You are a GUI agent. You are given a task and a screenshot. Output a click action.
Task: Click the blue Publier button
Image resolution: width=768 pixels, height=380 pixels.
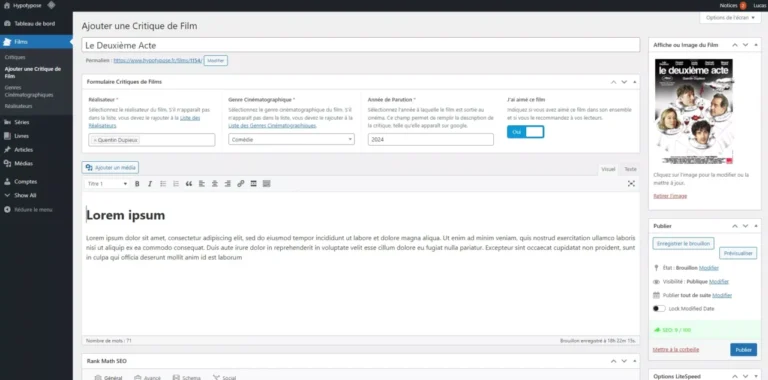pyautogui.click(x=743, y=350)
